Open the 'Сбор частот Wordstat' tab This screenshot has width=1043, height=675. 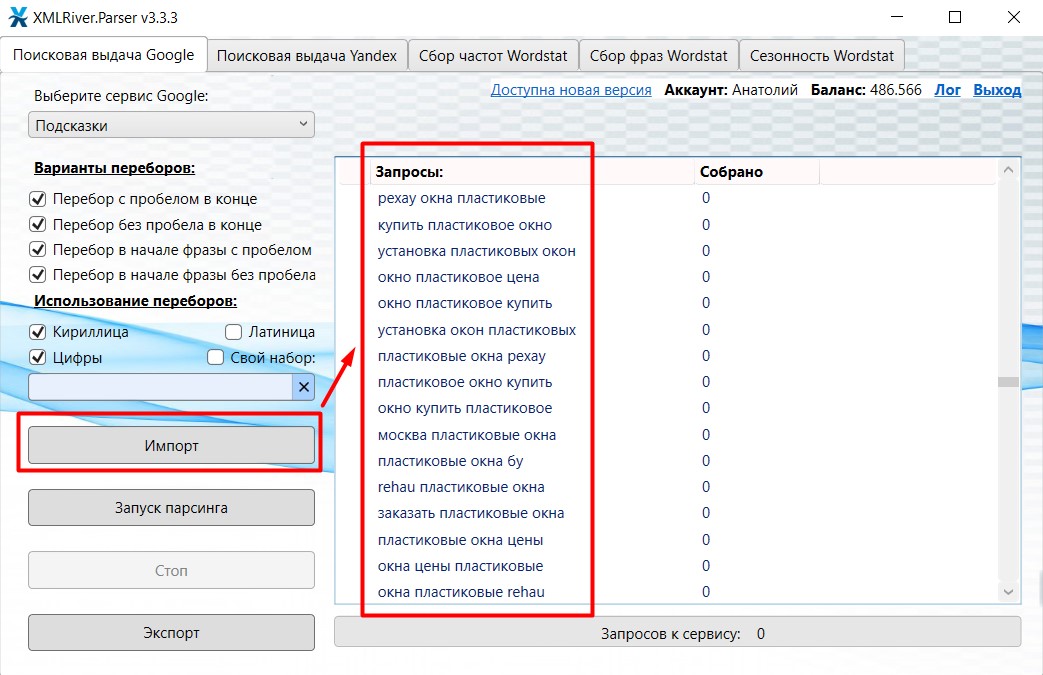(x=493, y=56)
